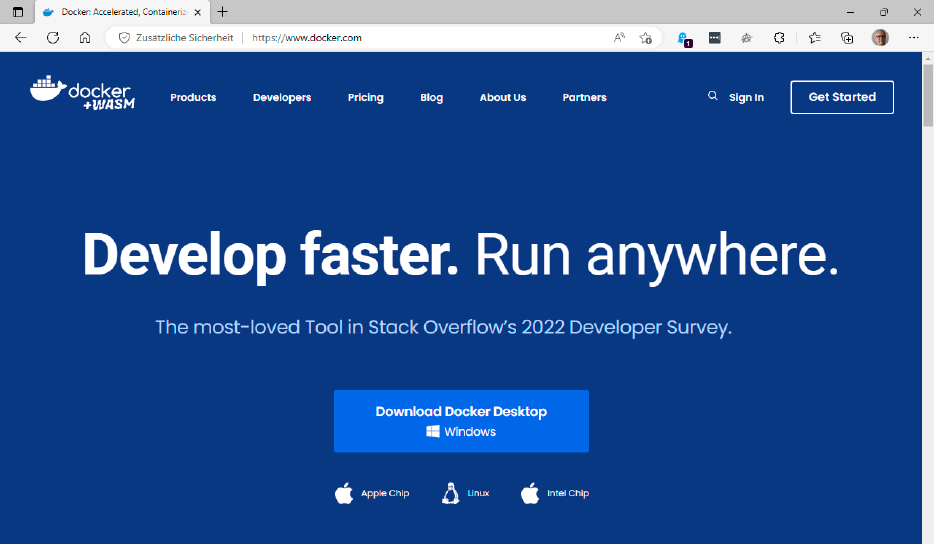Image resolution: width=934 pixels, height=544 pixels.
Task: Open the user profile avatar
Action: 880,38
